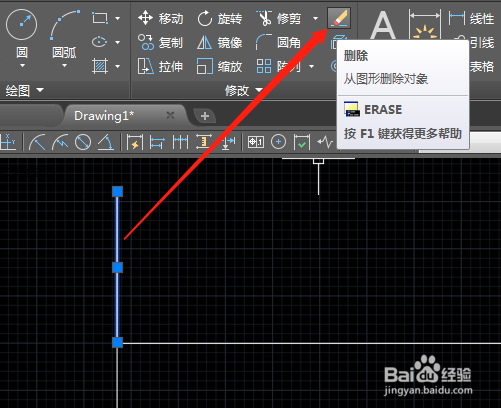
Task: Expand the Modify (修改) panel
Action: tap(244, 90)
